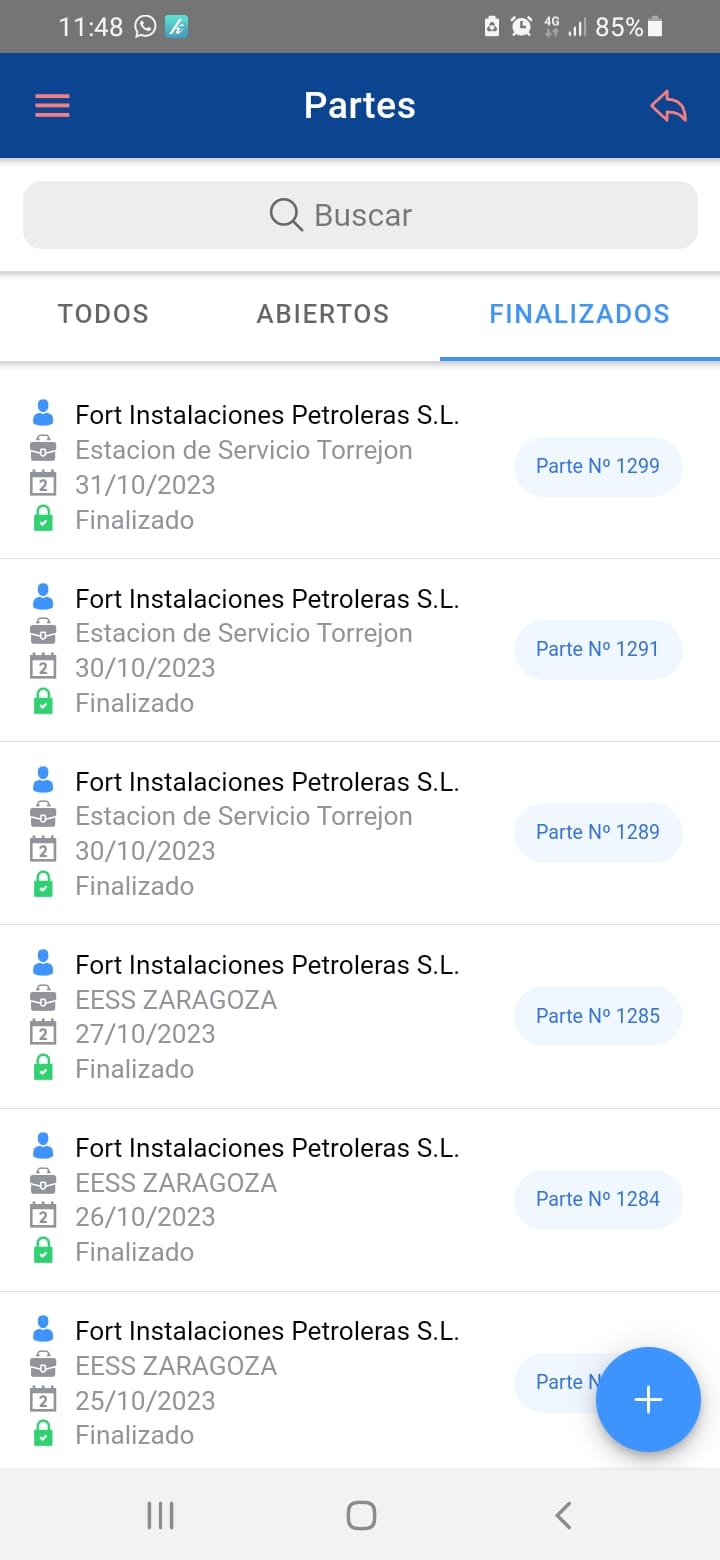Open the hamburger menu
This screenshot has height=1560, width=720.
tap(52, 106)
